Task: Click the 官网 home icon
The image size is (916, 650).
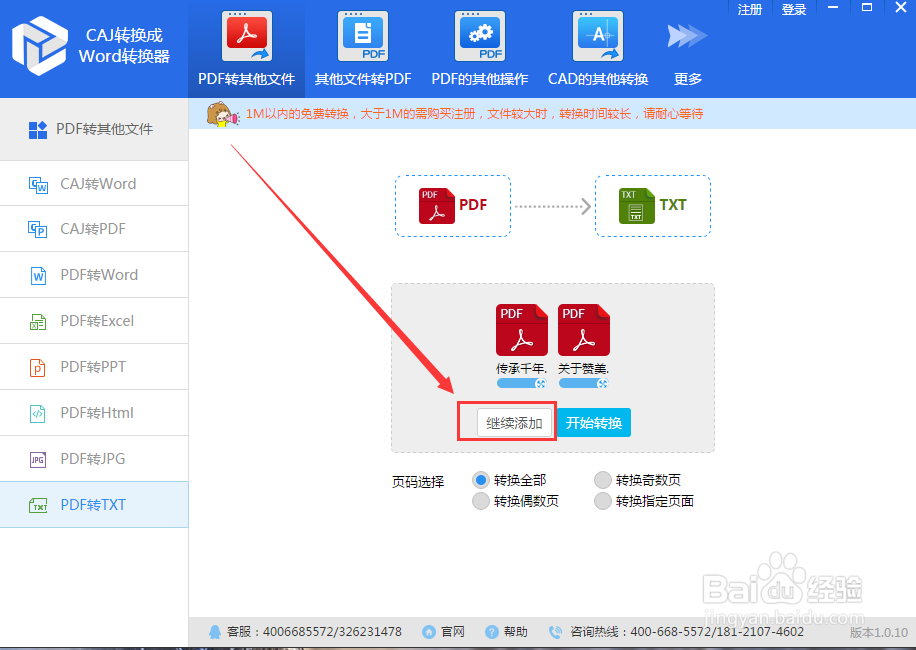Action: coord(429,632)
